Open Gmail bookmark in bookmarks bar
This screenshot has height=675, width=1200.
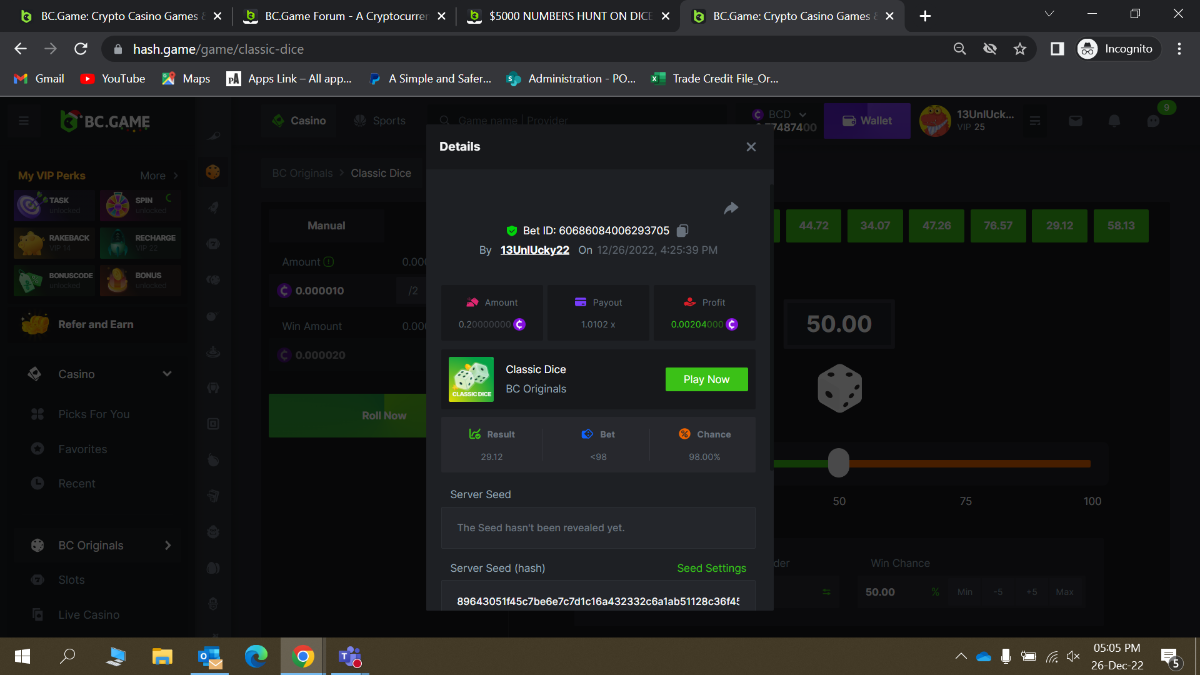click(x=39, y=79)
